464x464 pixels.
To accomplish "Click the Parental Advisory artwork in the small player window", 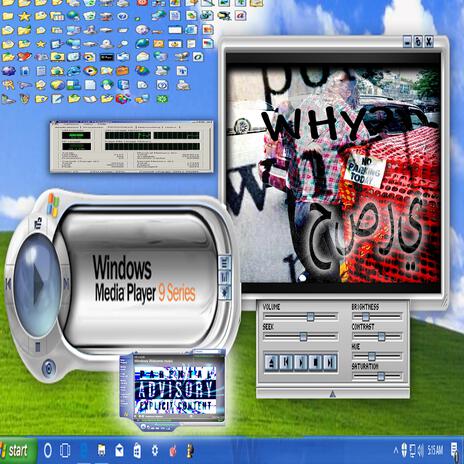I will (x=175, y=390).
